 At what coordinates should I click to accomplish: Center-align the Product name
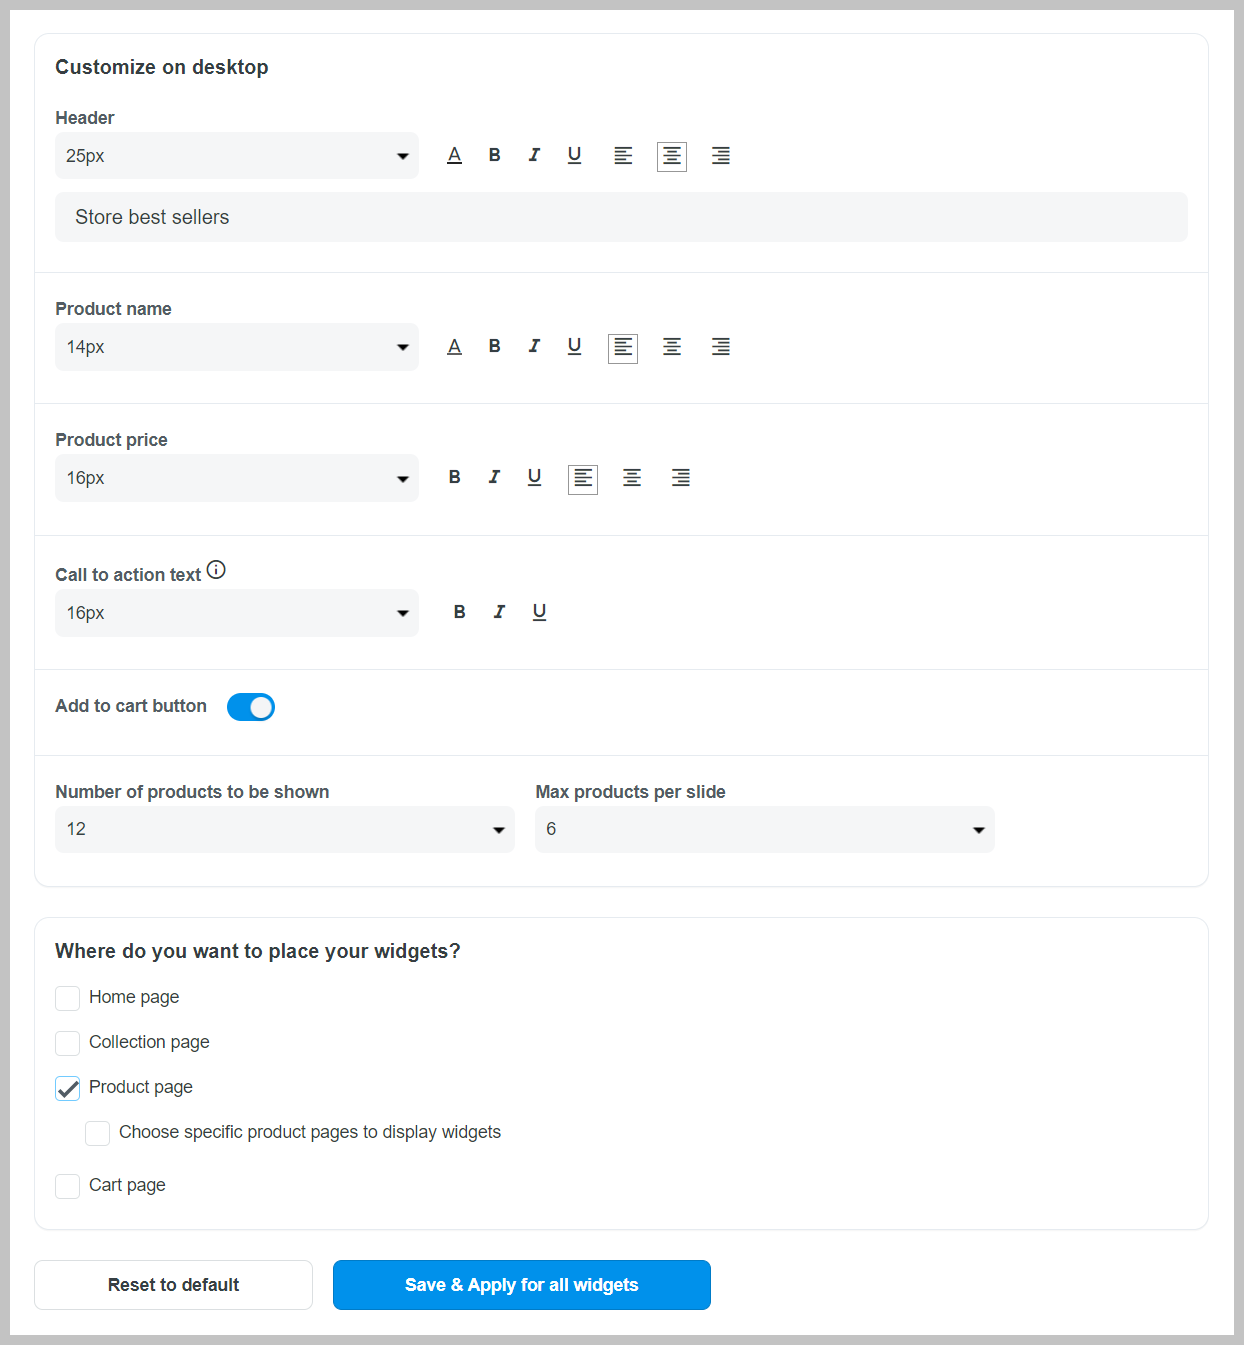click(672, 347)
